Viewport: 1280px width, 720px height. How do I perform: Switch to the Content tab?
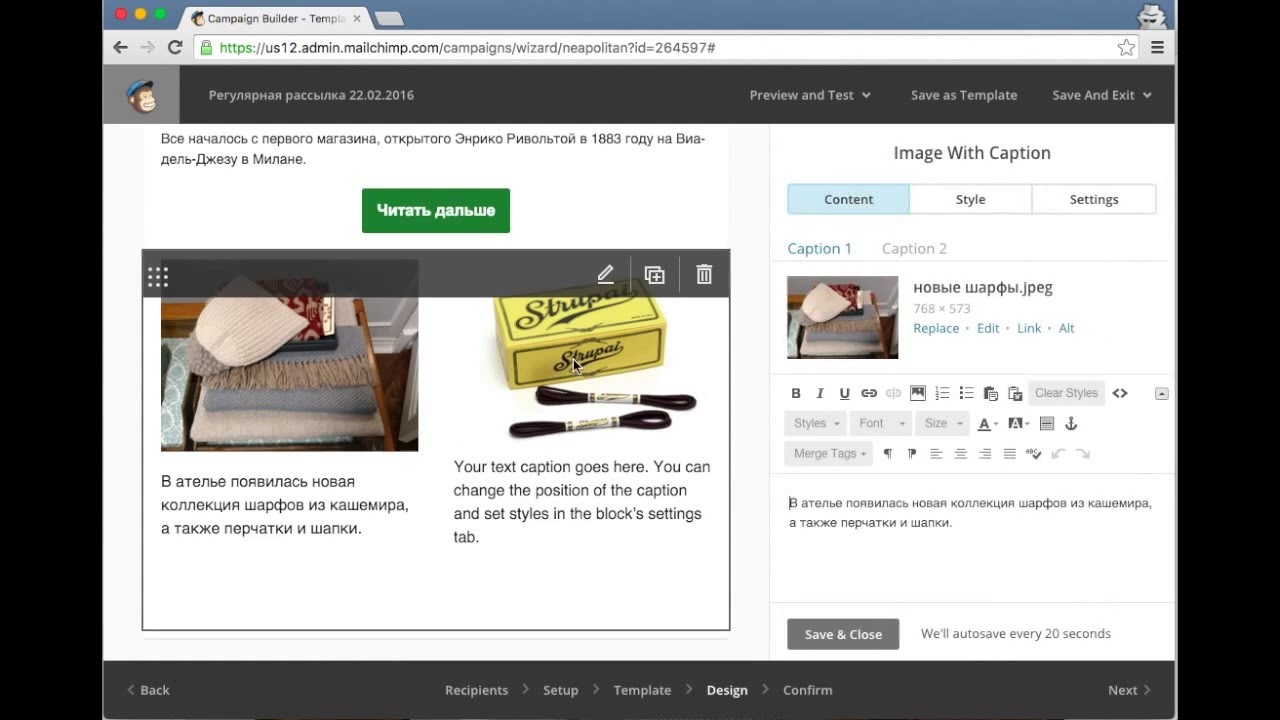coord(848,199)
